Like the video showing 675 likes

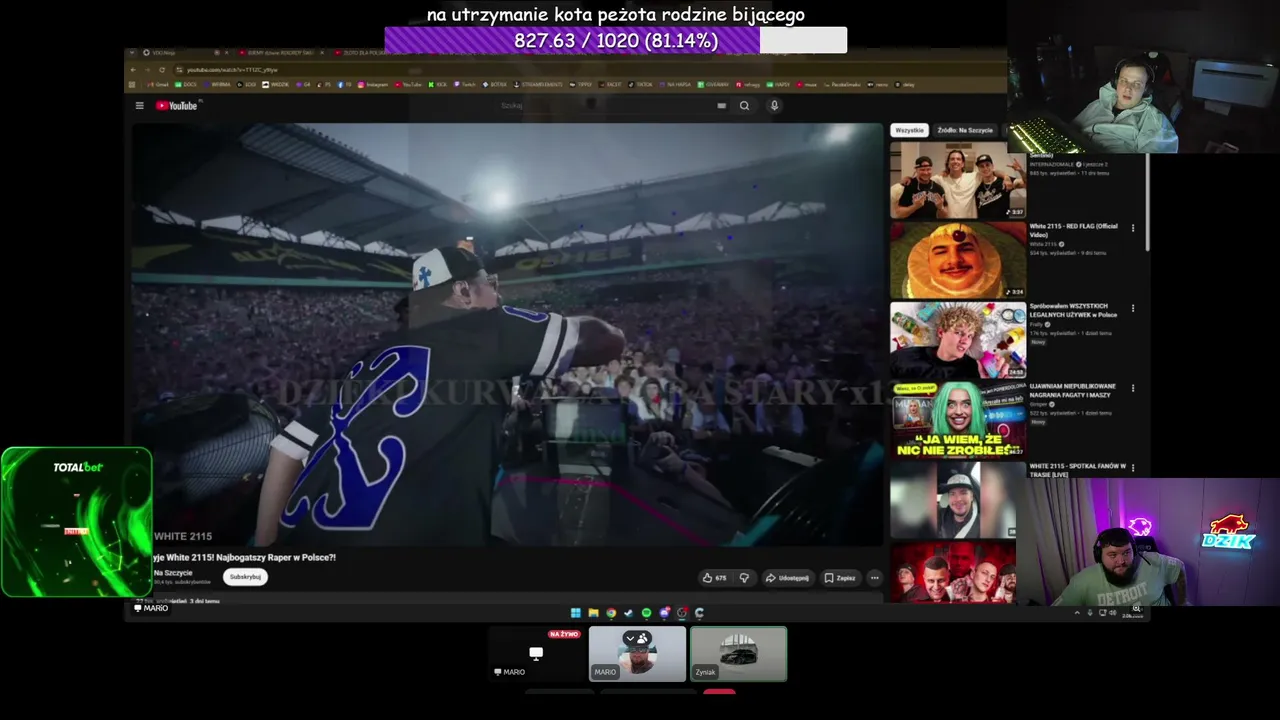[714, 578]
